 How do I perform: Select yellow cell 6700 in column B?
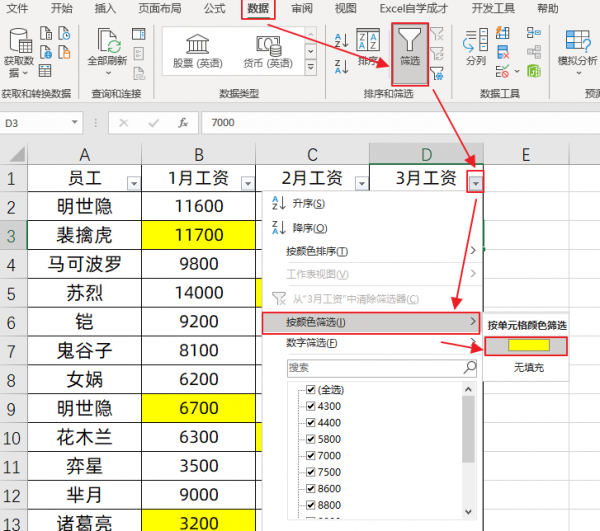[x=199, y=408]
